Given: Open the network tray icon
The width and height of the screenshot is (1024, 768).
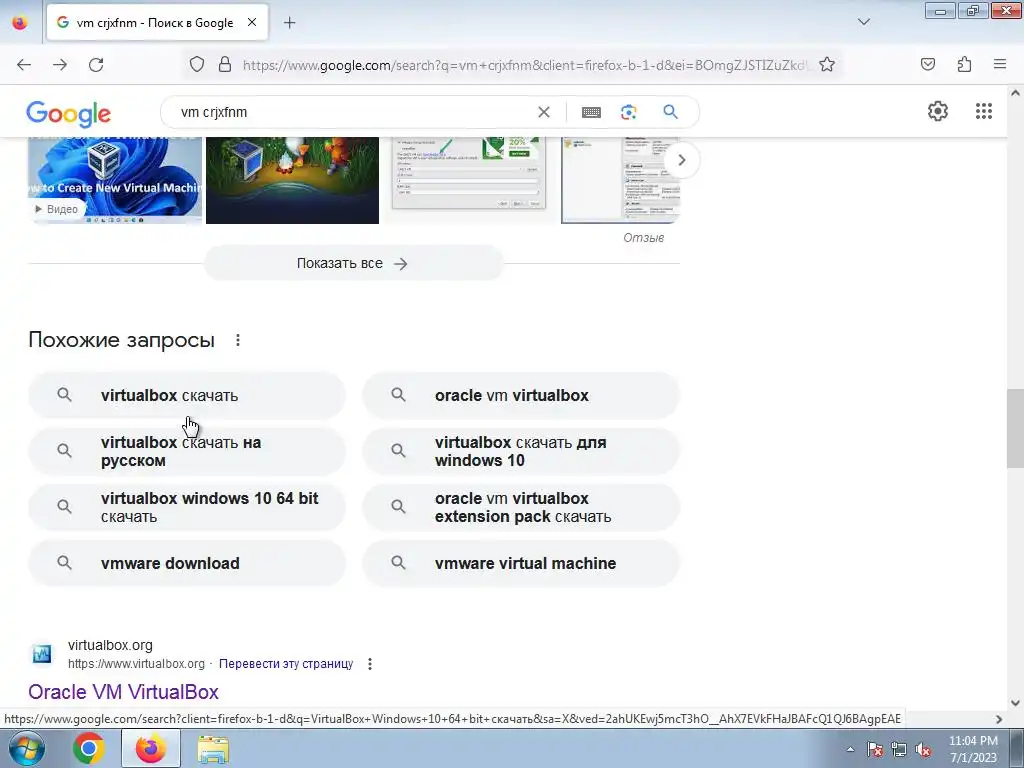Looking at the screenshot, I should [899, 749].
